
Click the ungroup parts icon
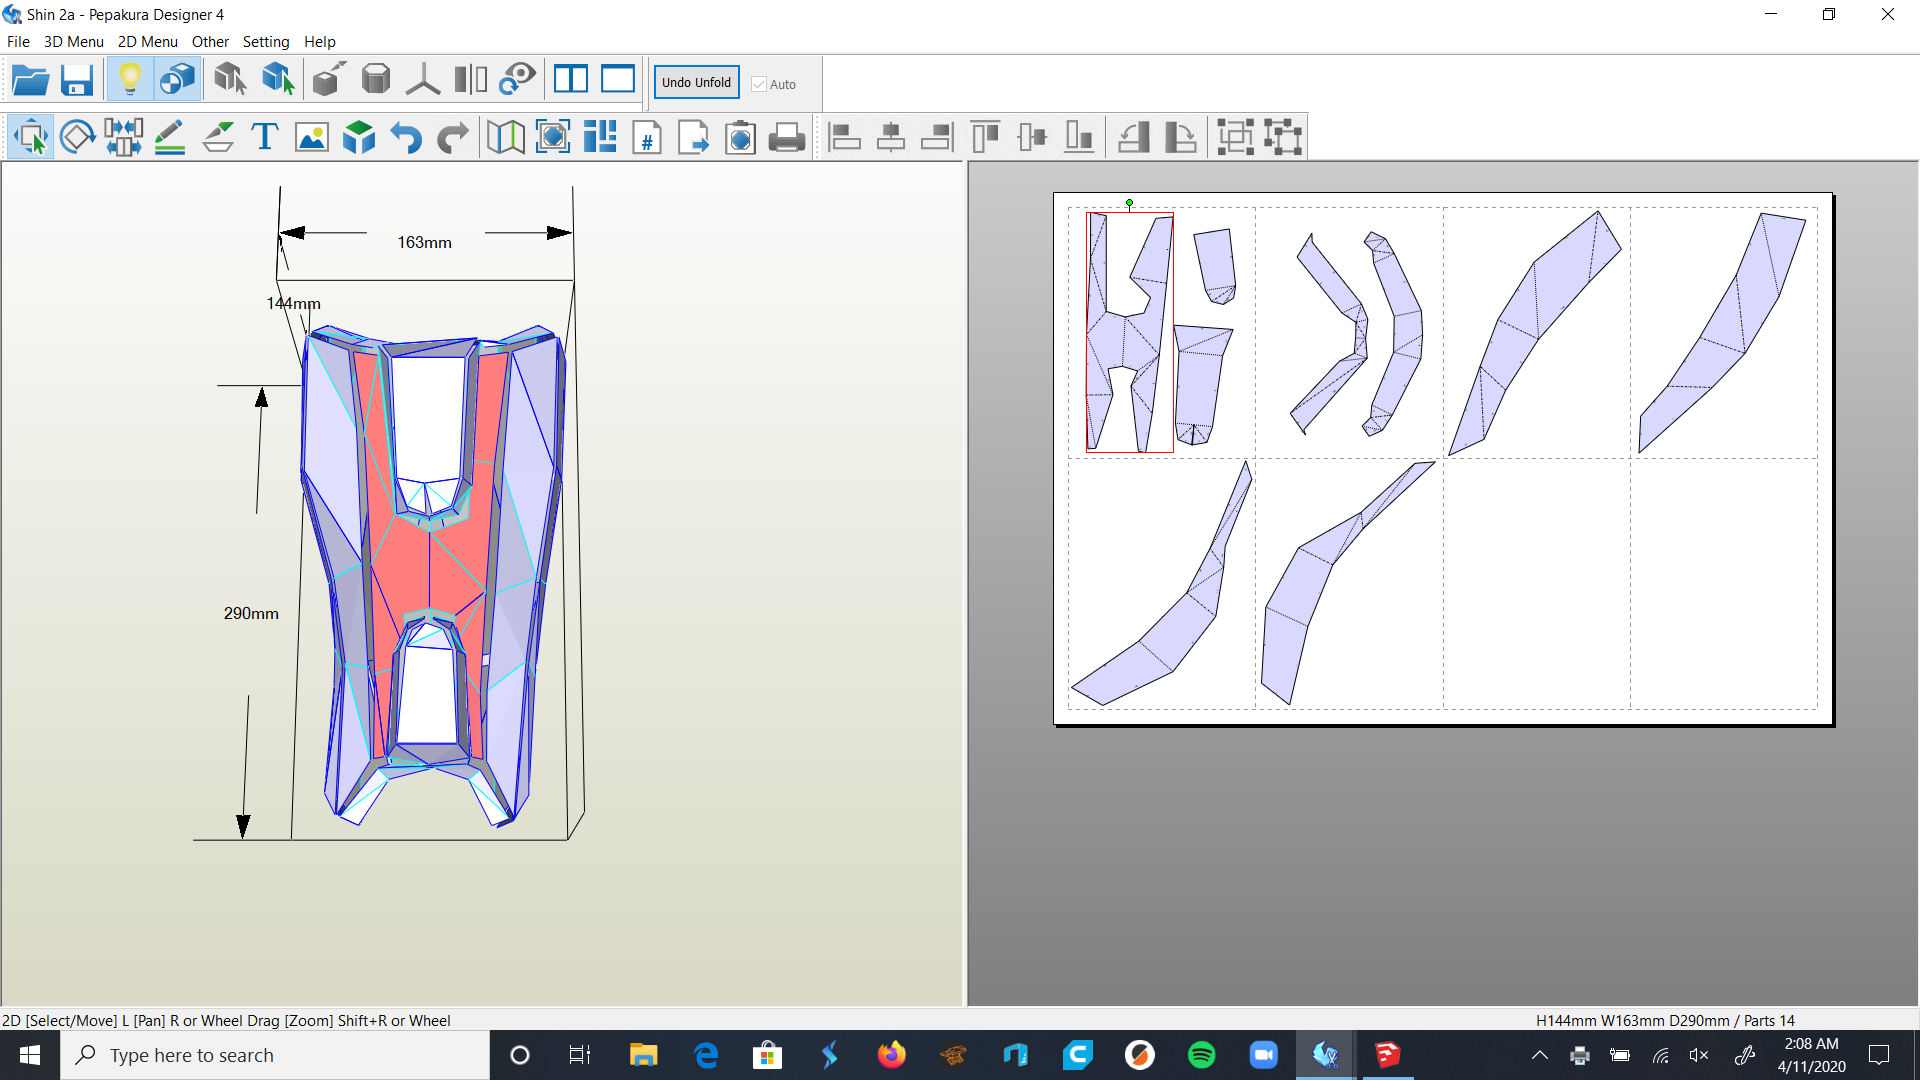1283,137
